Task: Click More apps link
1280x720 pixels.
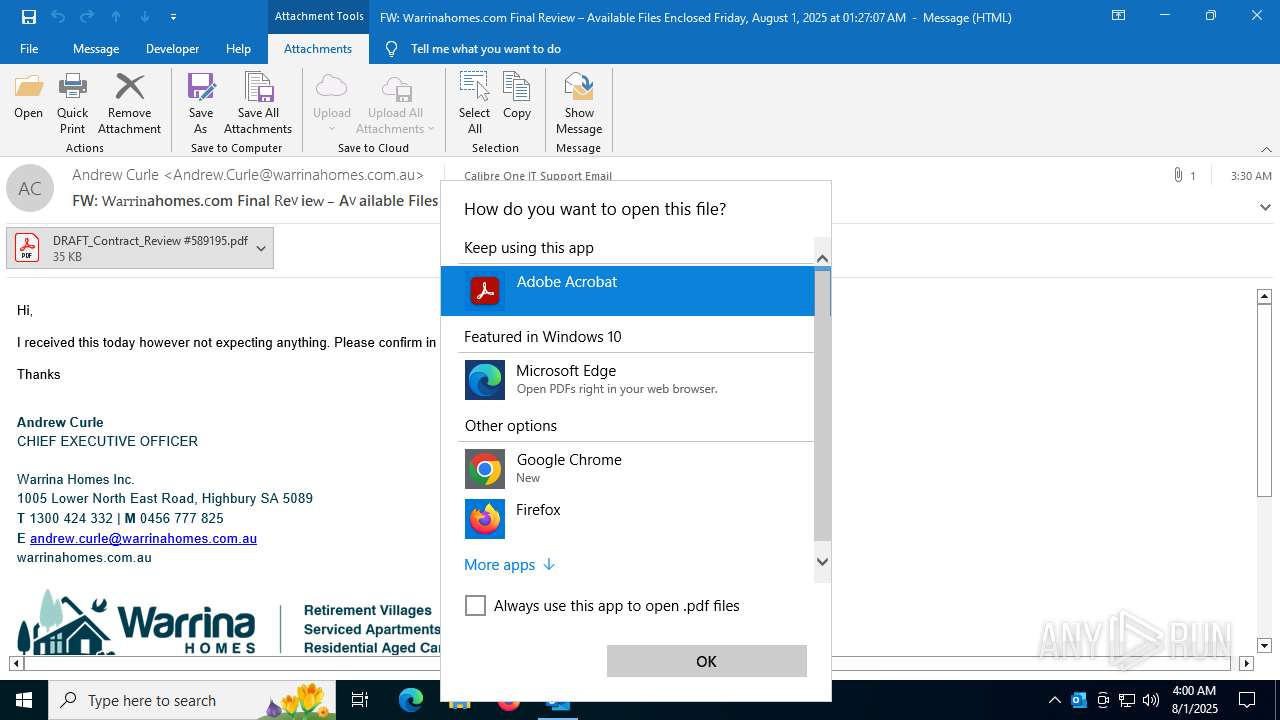Action: tap(509, 565)
